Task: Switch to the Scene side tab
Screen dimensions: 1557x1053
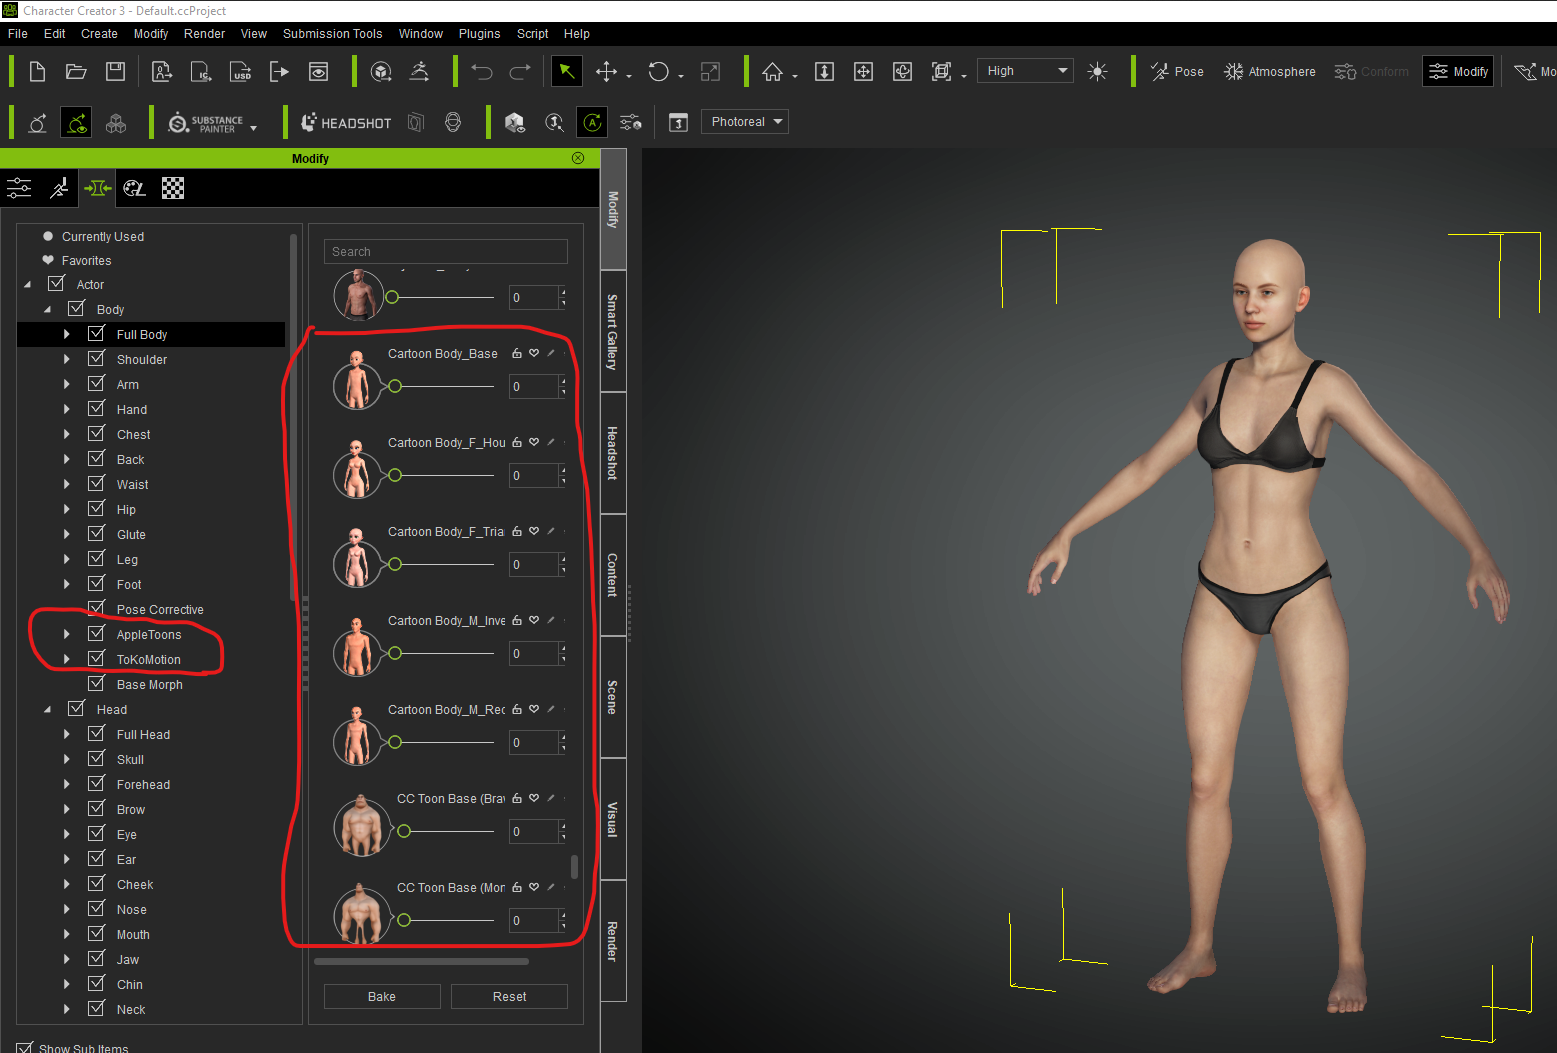Action: coord(613,697)
